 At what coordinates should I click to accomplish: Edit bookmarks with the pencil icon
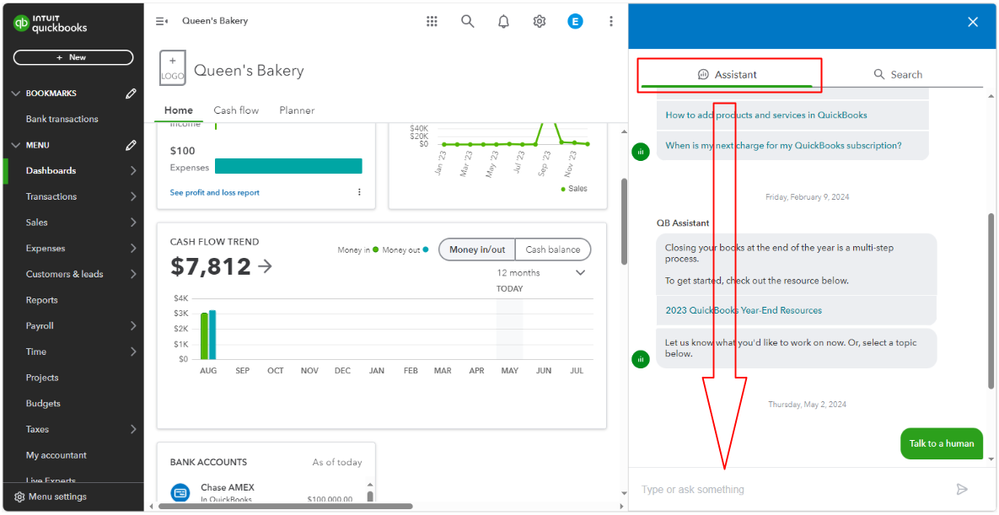[131, 93]
